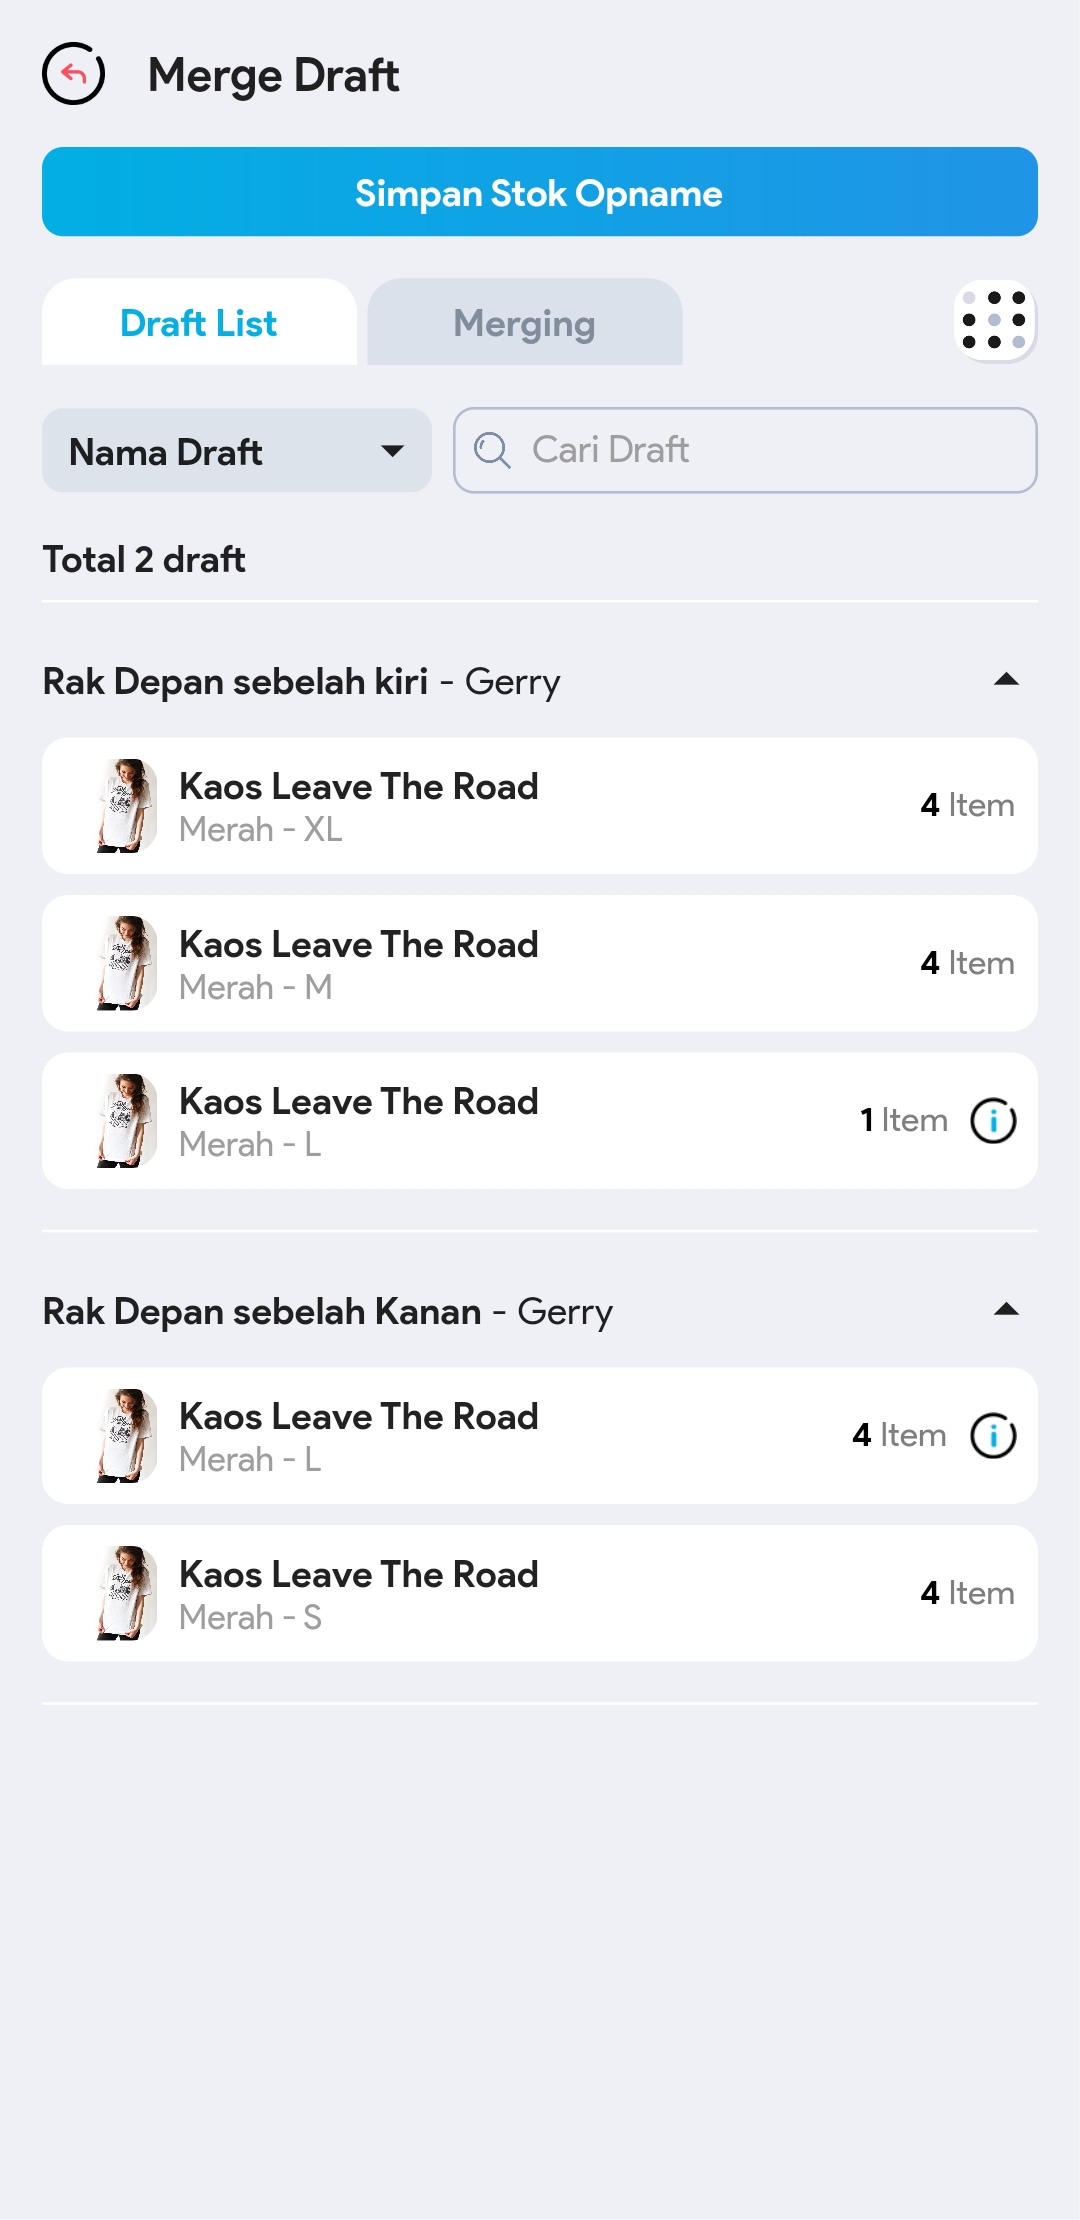Image resolution: width=1080 pixels, height=2220 pixels.
Task: Click the search magnifier icon
Action: [492, 450]
